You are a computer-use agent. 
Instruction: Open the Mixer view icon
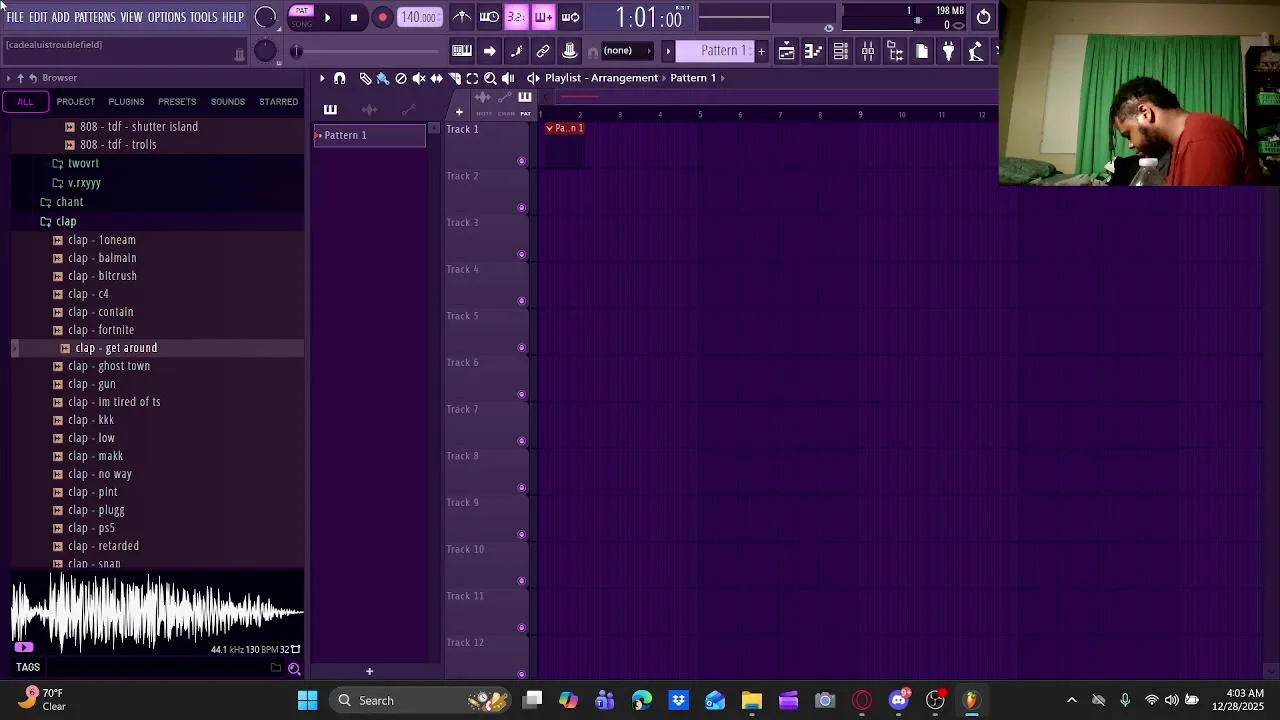click(x=868, y=51)
